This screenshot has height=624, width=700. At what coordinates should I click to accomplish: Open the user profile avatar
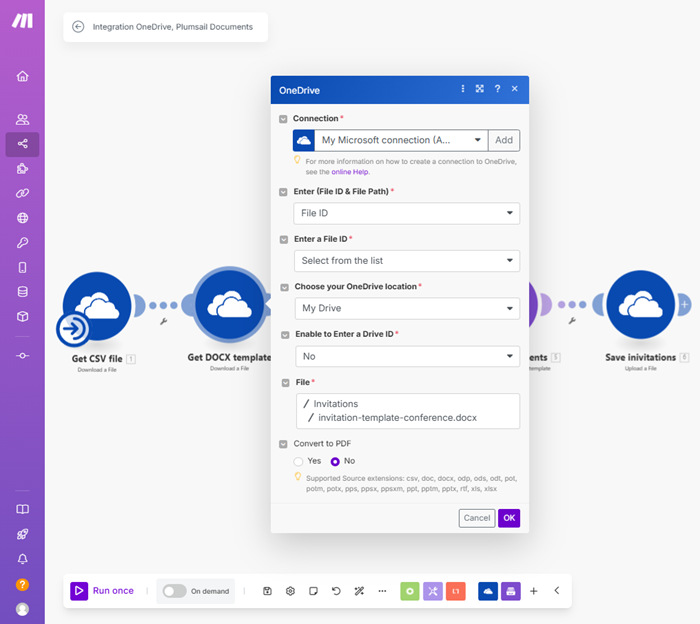[x=22, y=609]
